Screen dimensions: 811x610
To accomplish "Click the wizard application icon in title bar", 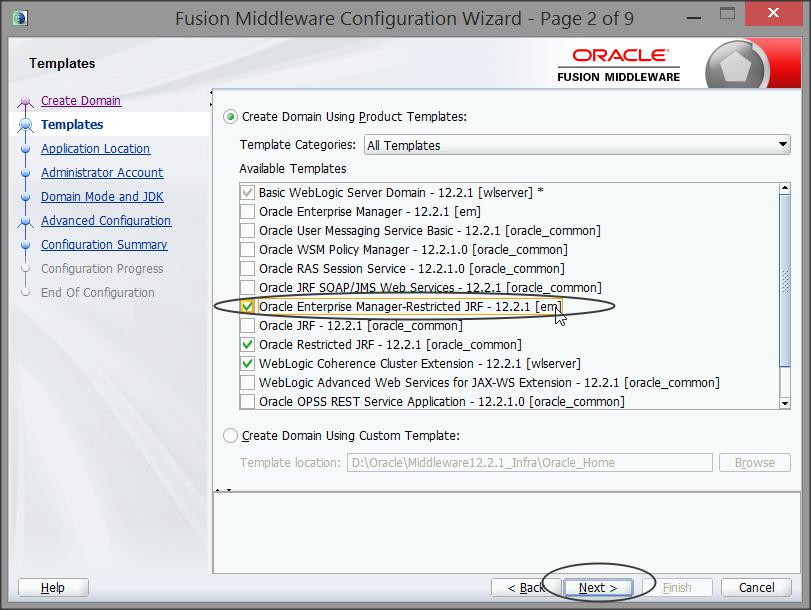I will pos(20,18).
